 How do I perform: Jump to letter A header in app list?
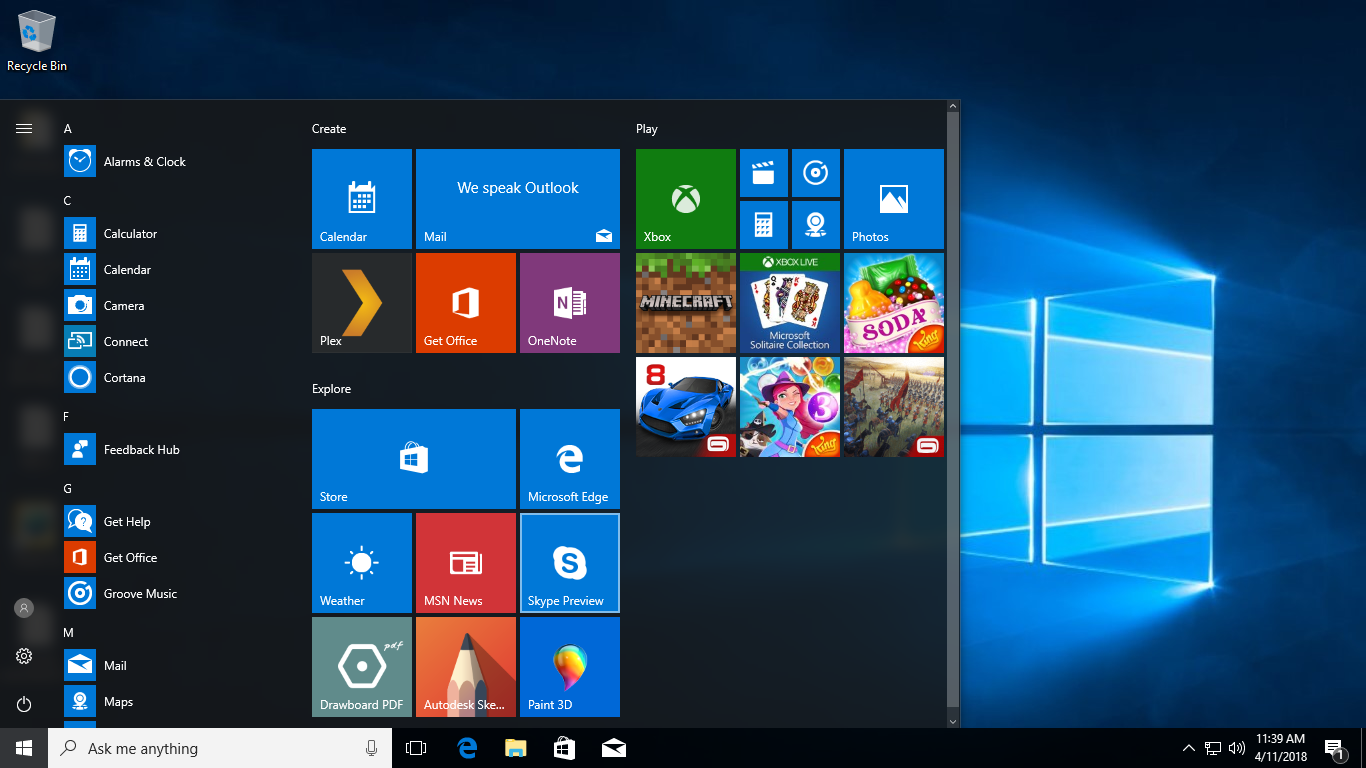[x=68, y=129]
